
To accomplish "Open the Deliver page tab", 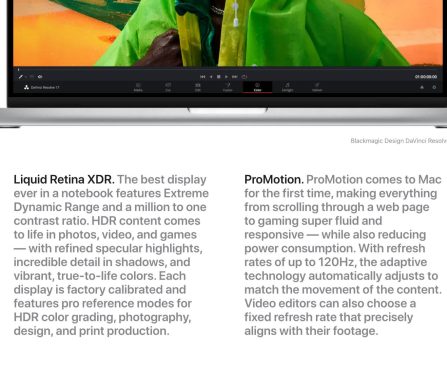I will [x=317, y=87].
